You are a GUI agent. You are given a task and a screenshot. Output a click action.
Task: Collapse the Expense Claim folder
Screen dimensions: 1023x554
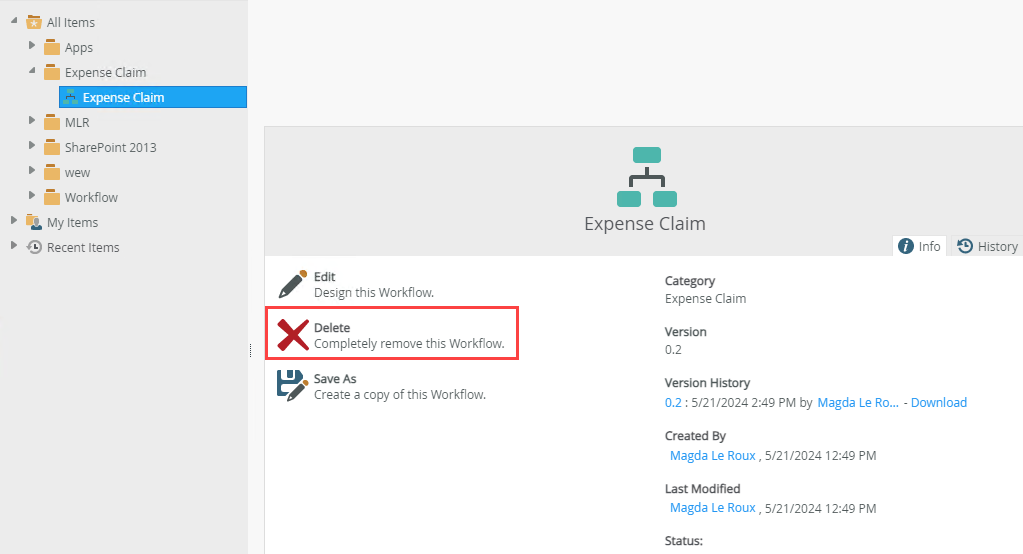click(31, 70)
